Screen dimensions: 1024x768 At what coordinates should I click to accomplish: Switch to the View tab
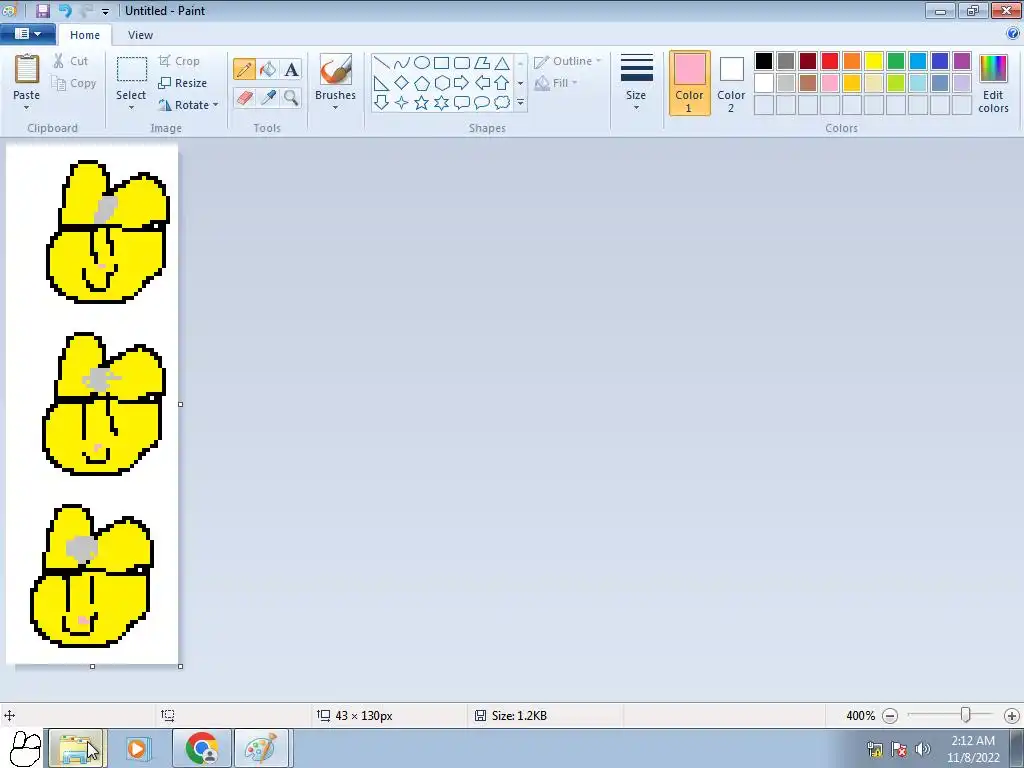coord(140,35)
